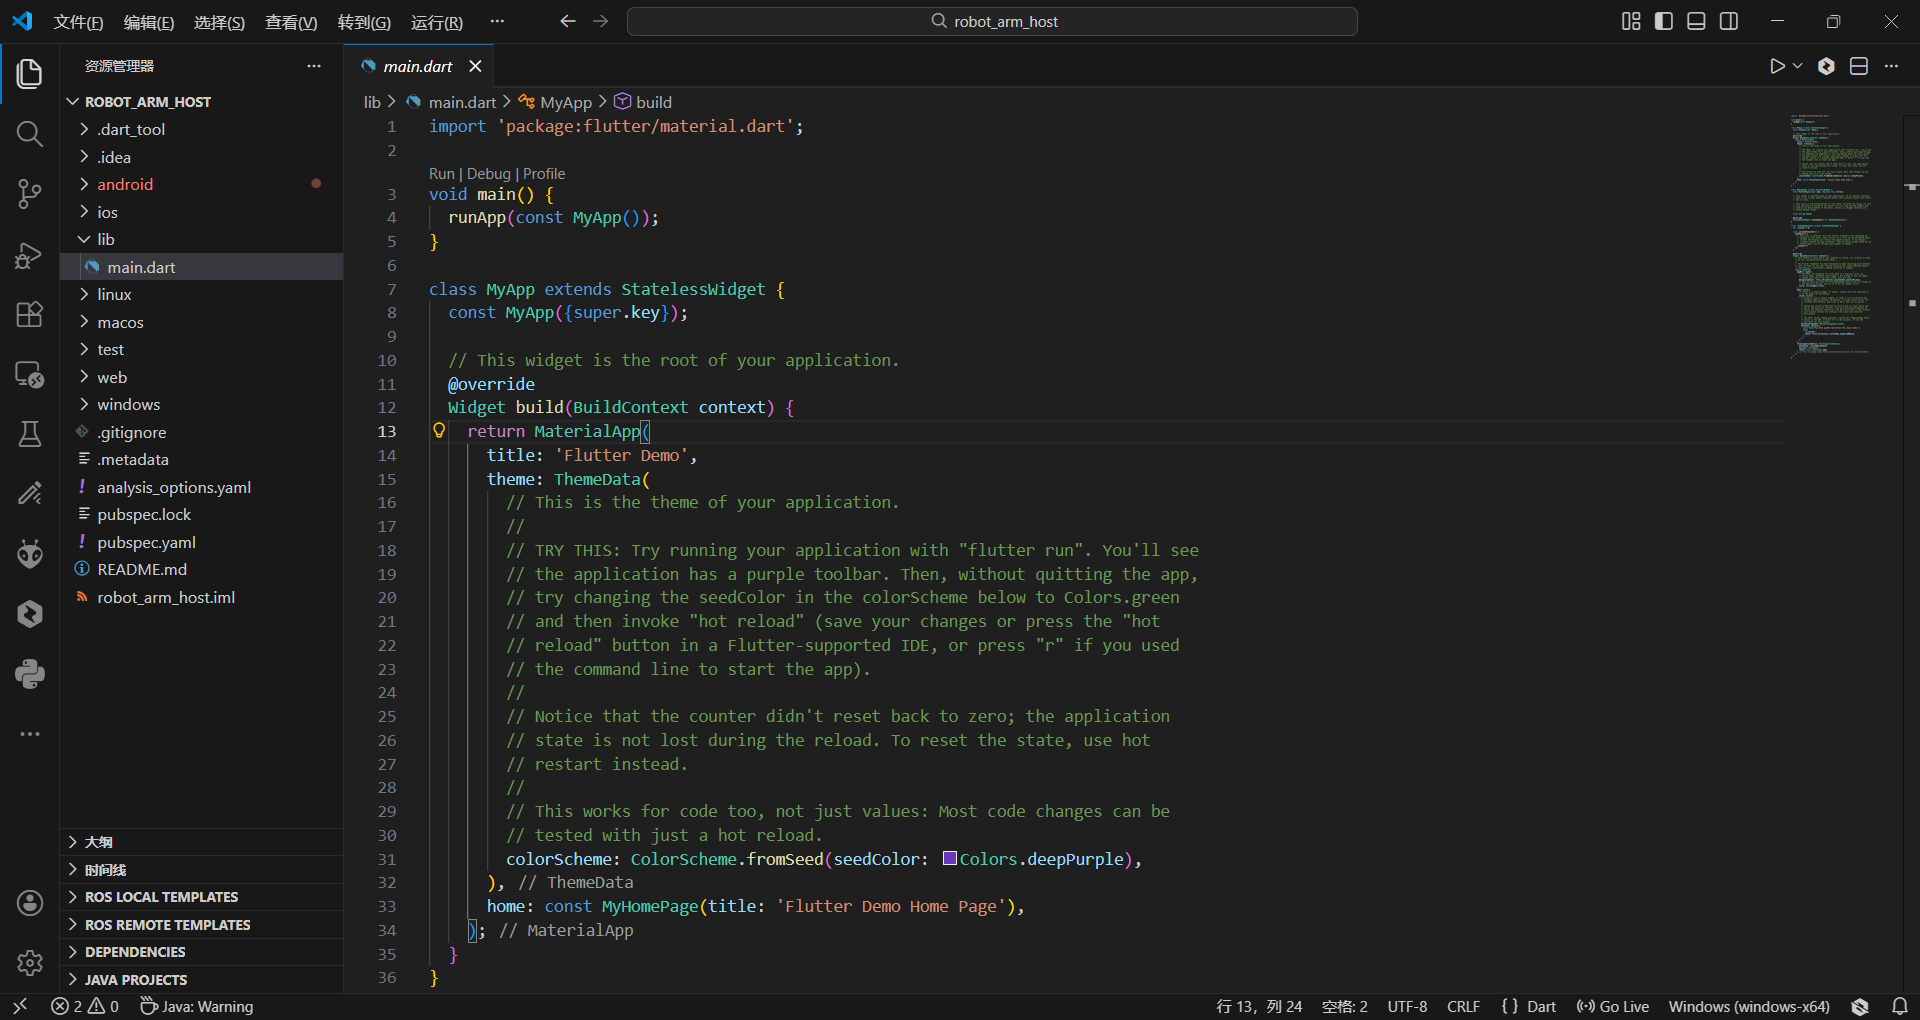Expand the 时间线 timeline section
The image size is (1920, 1020).
(x=201, y=870)
